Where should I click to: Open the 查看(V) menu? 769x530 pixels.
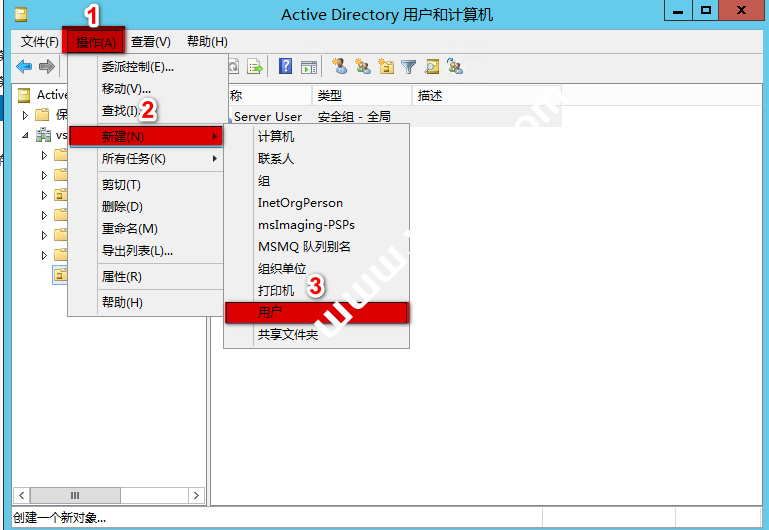pyautogui.click(x=151, y=42)
